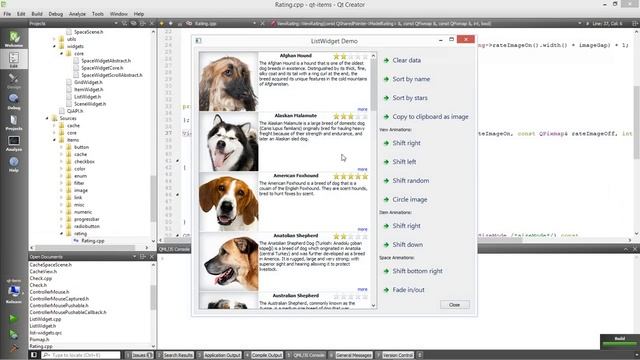Open Projects mode in the sidebar
This screenshot has width=640, height=360.
point(14,122)
